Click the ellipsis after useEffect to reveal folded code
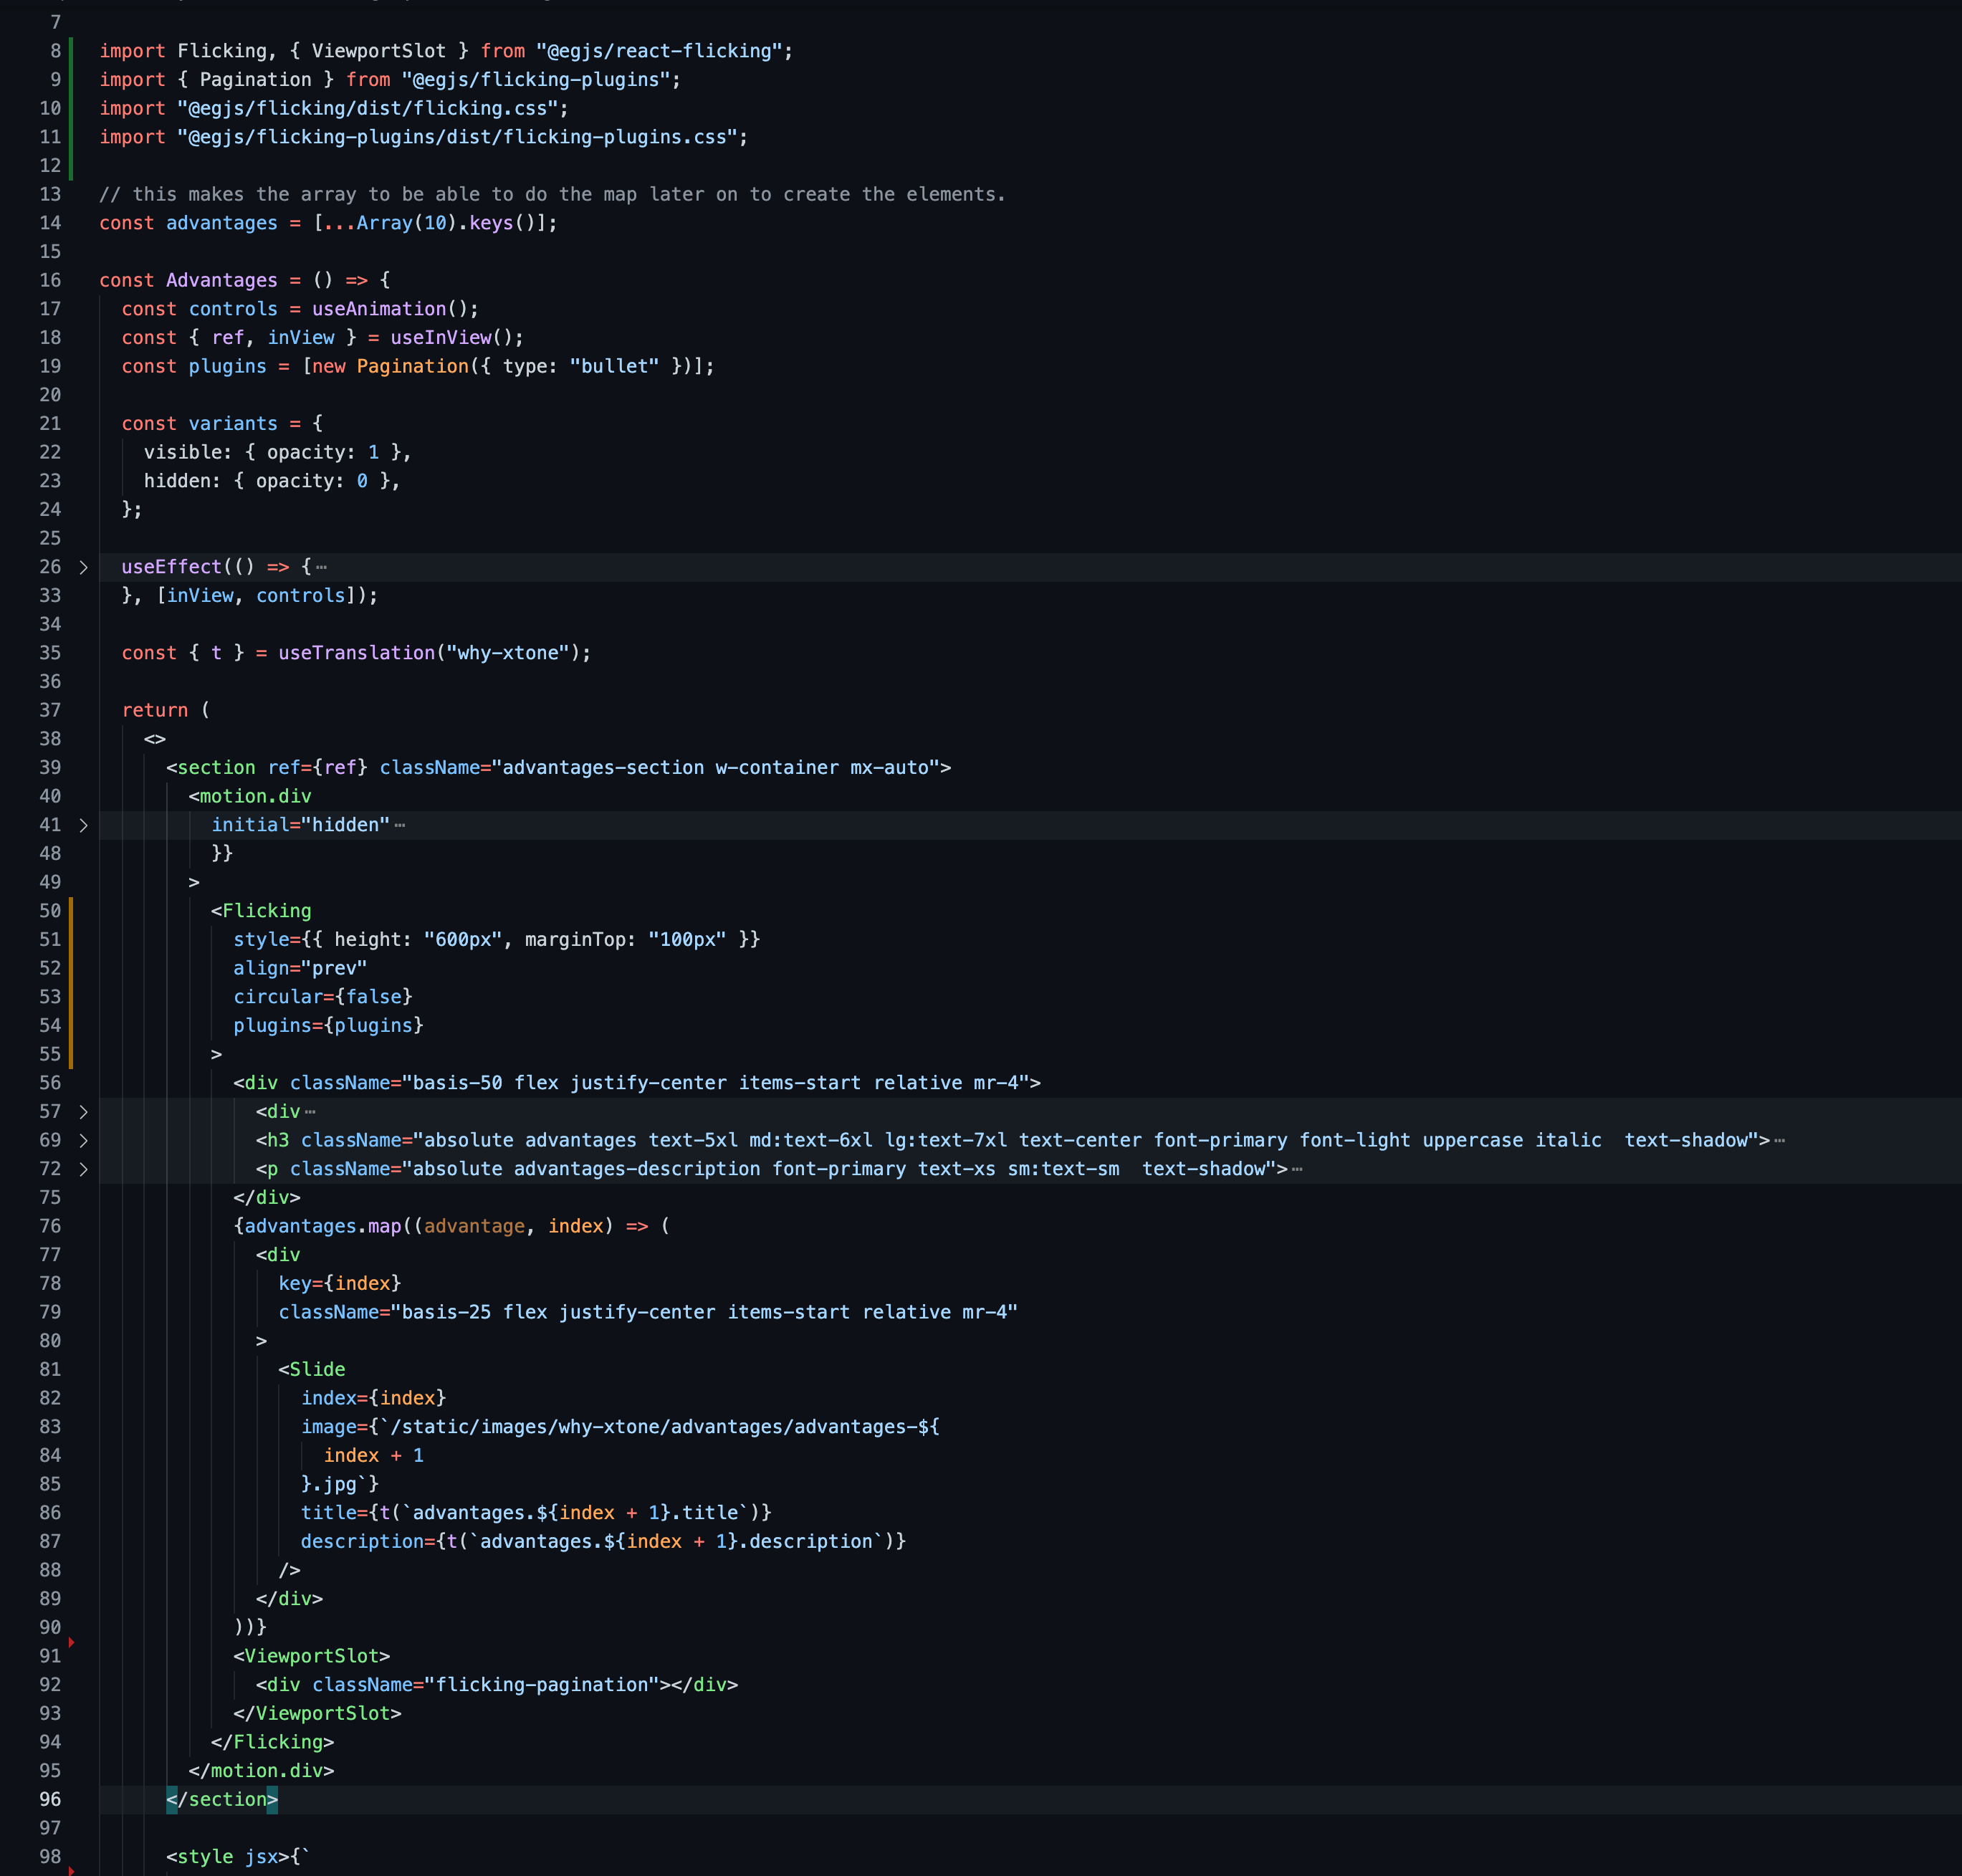1962x1876 pixels. 321,566
